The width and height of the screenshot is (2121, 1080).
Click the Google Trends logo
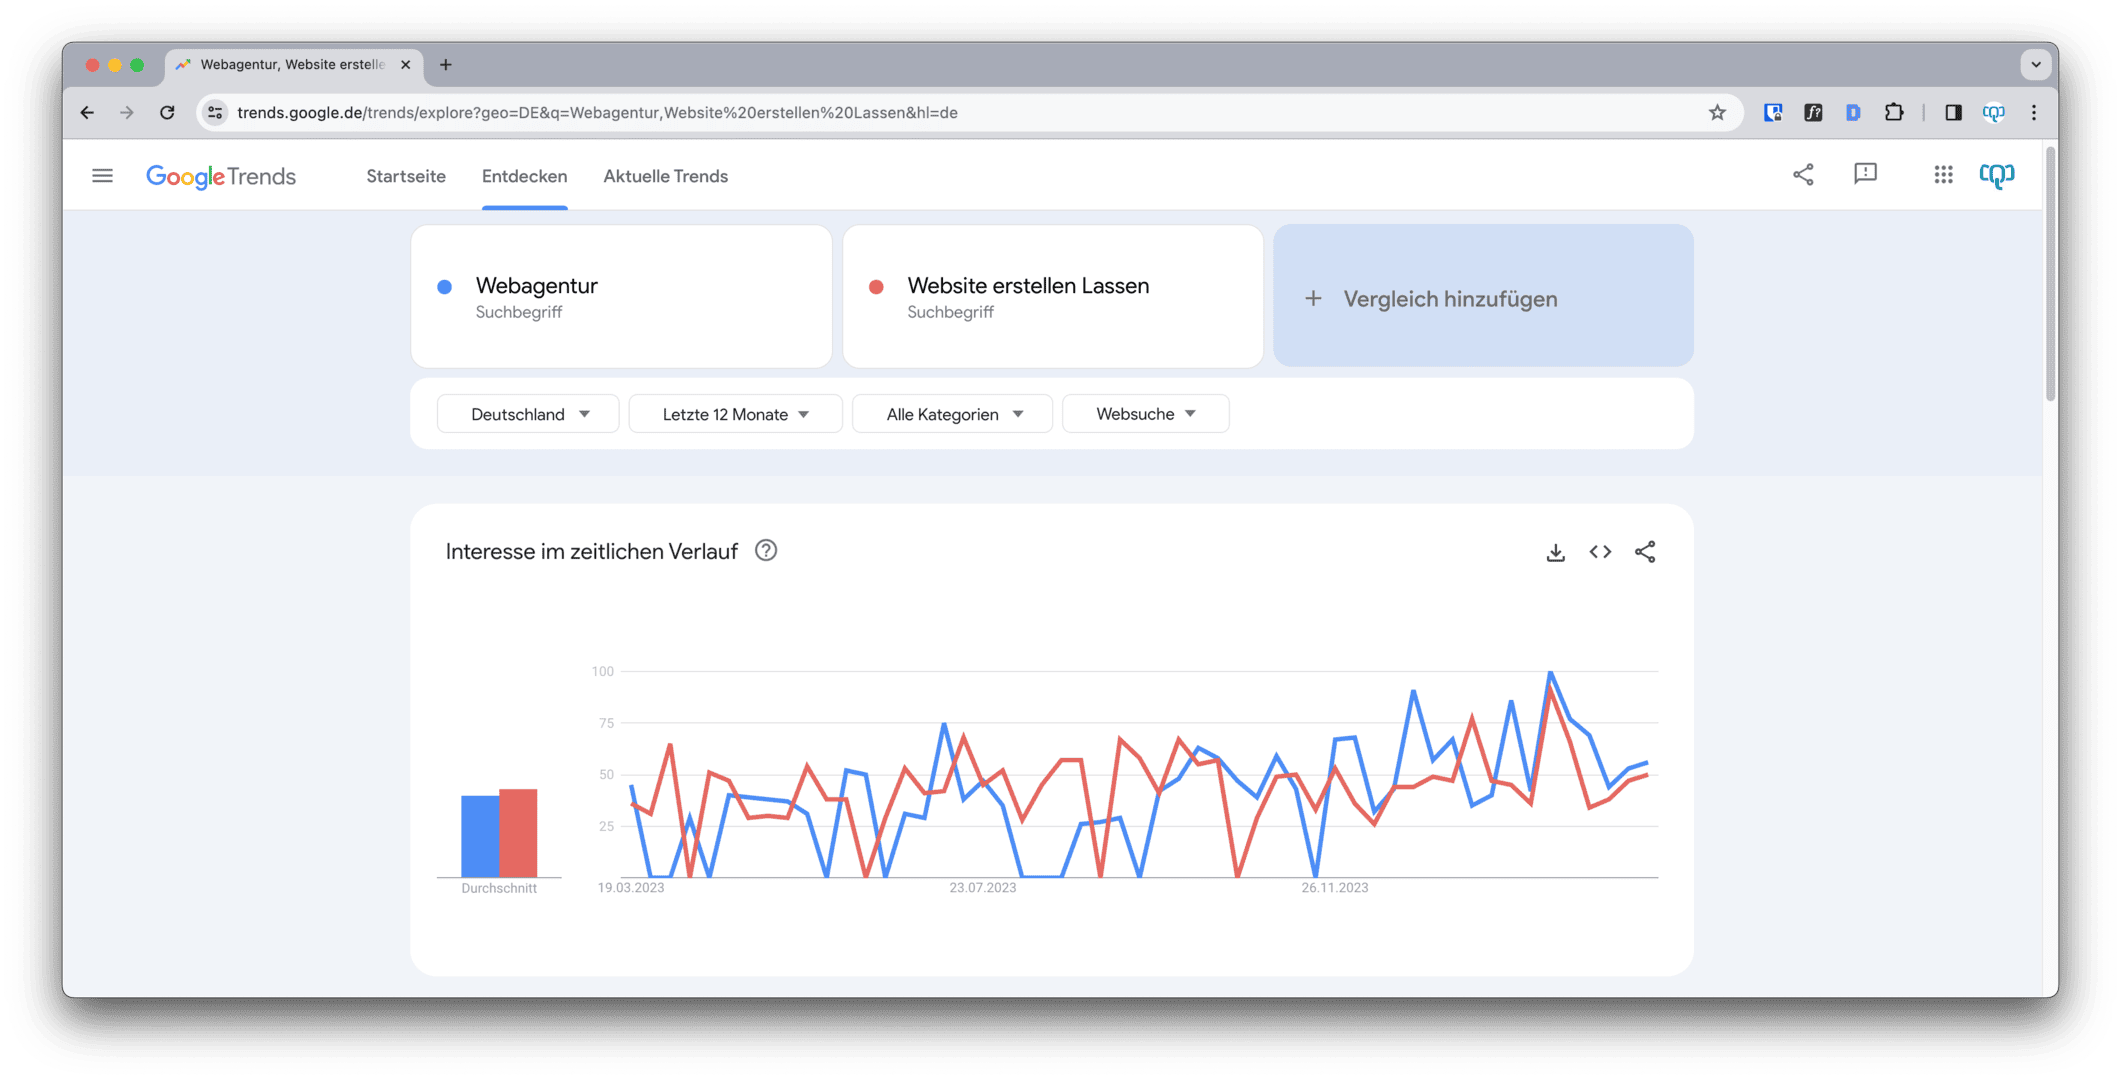(221, 177)
